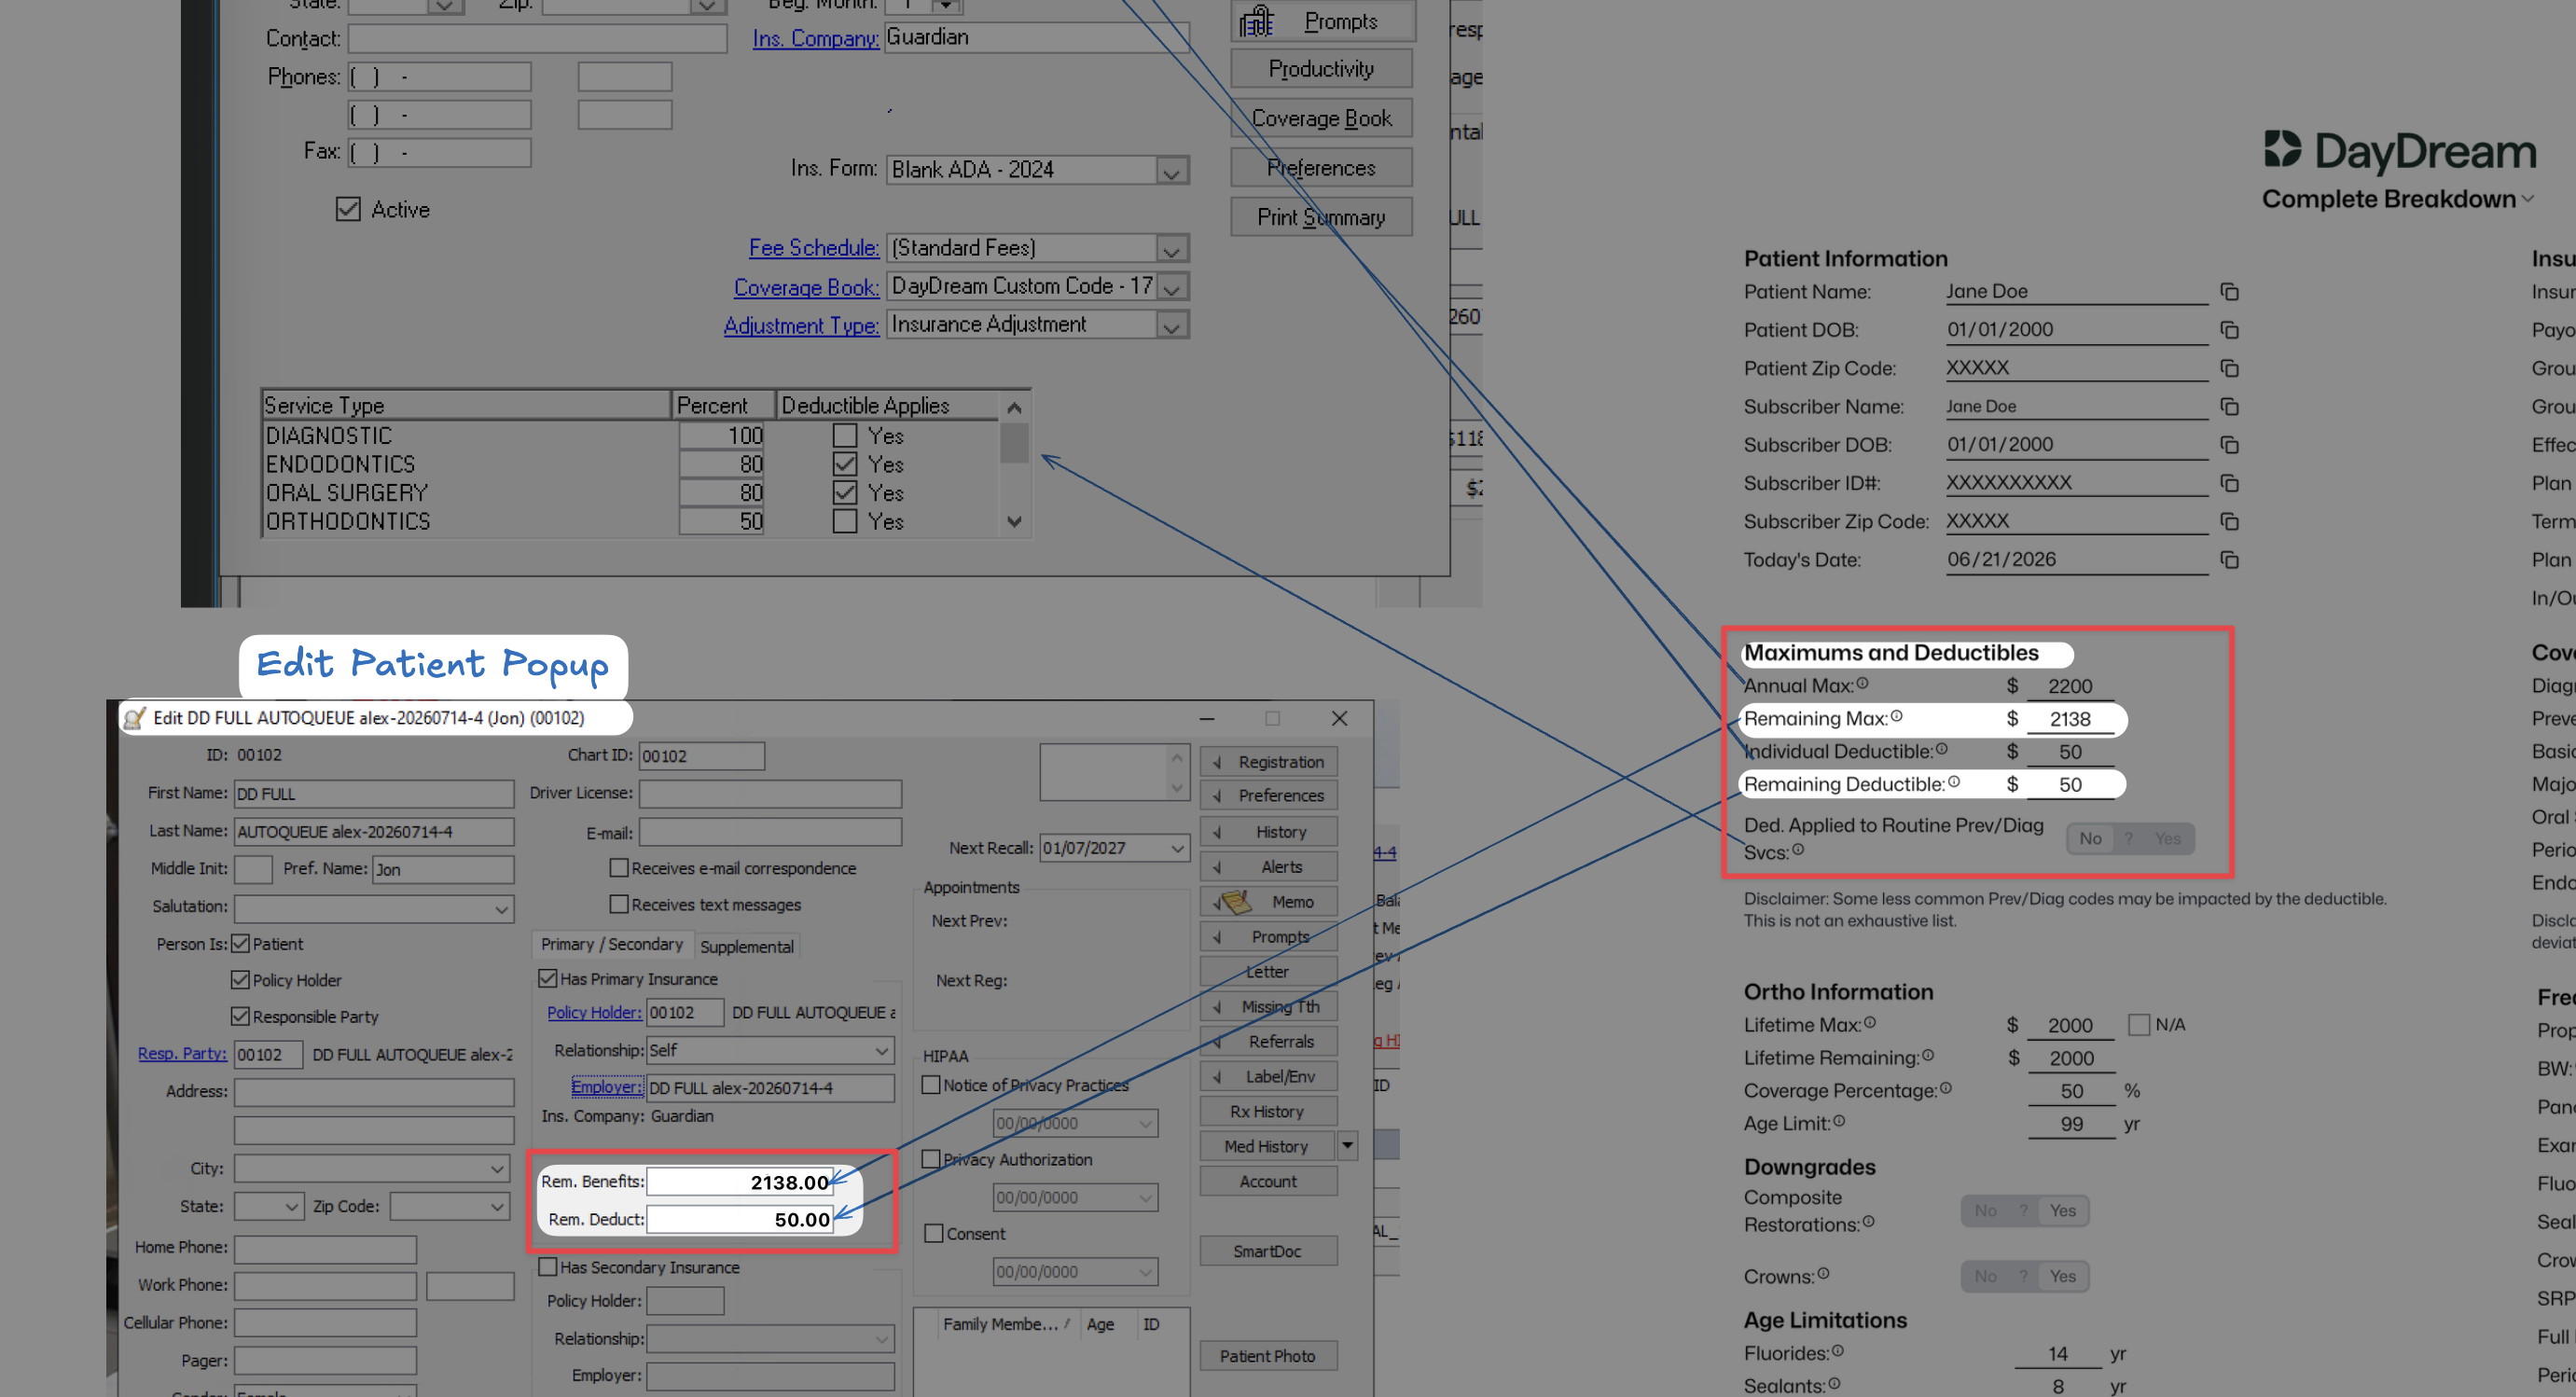Copy the Subscriber Name value
The image size is (2576, 1397).
point(2229,406)
